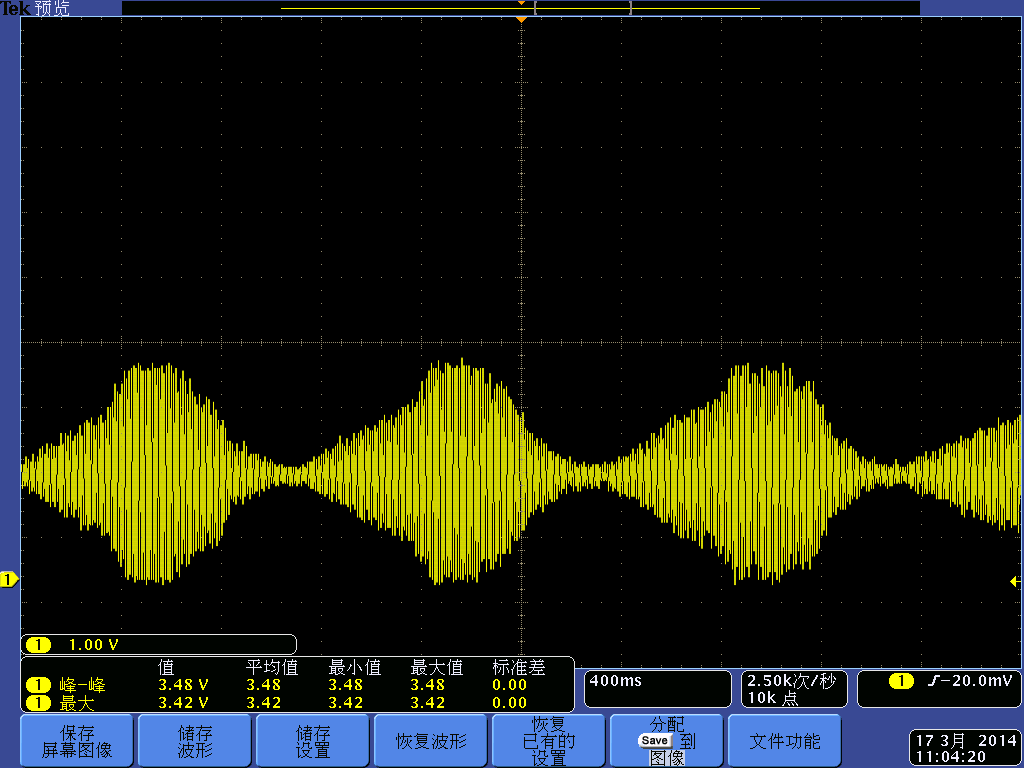Click the 保存屏幕图像 button
The image size is (1024, 768).
(x=77, y=741)
